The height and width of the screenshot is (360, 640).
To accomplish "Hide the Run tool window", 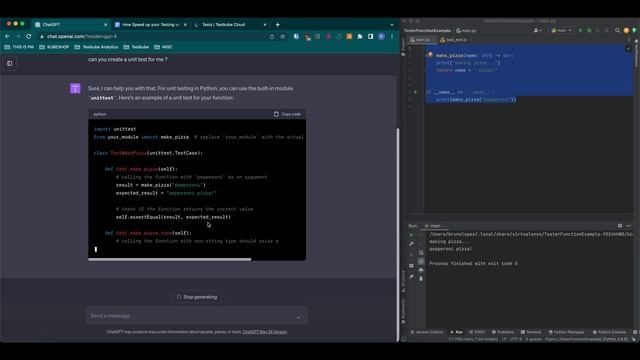I will tap(629, 226).
